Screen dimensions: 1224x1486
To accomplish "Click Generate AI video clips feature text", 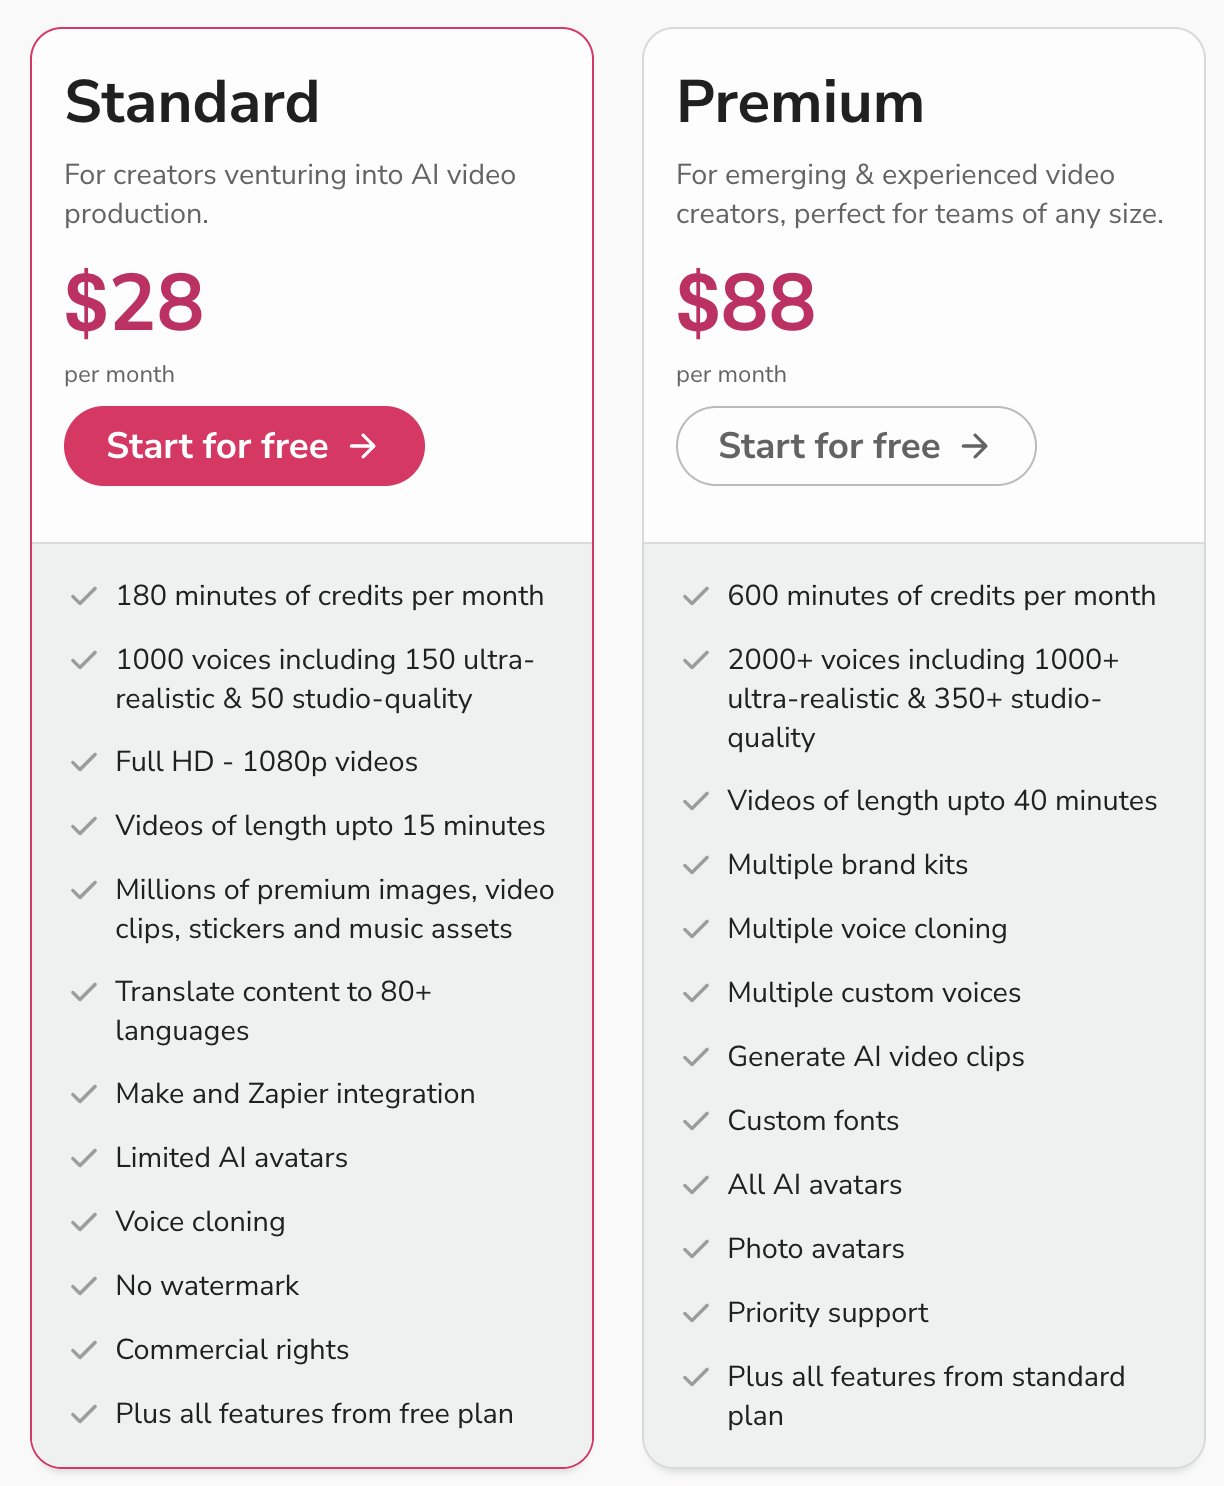I will (876, 1057).
